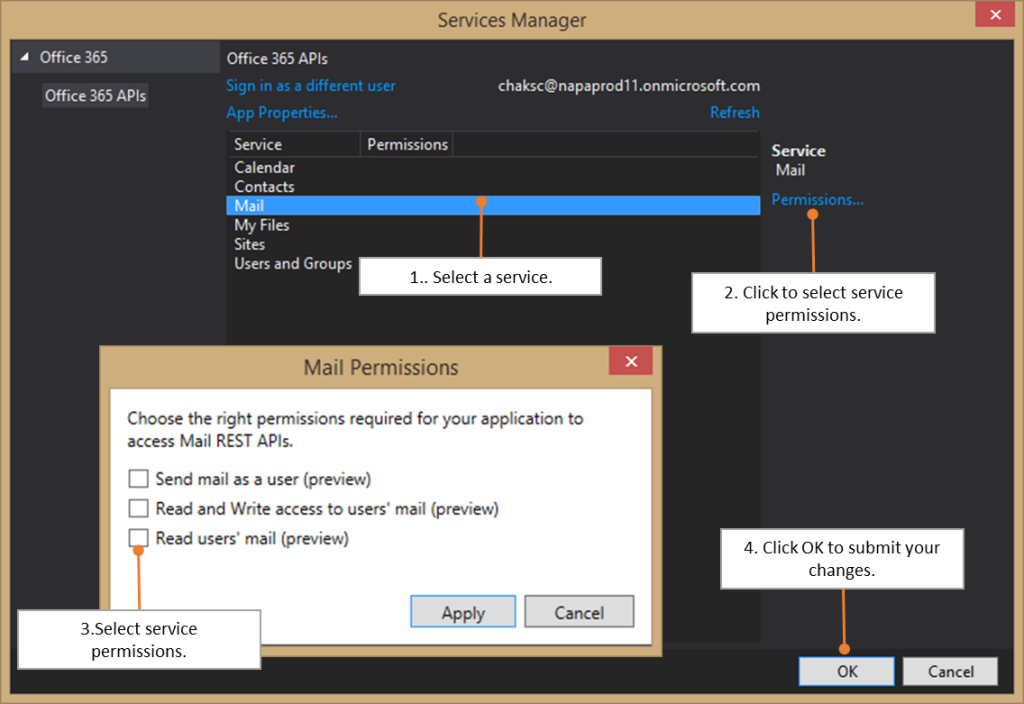Image resolution: width=1024 pixels, height=704 pixels.
Task: Click OK in Services Manager
Action: coord(847,671)
